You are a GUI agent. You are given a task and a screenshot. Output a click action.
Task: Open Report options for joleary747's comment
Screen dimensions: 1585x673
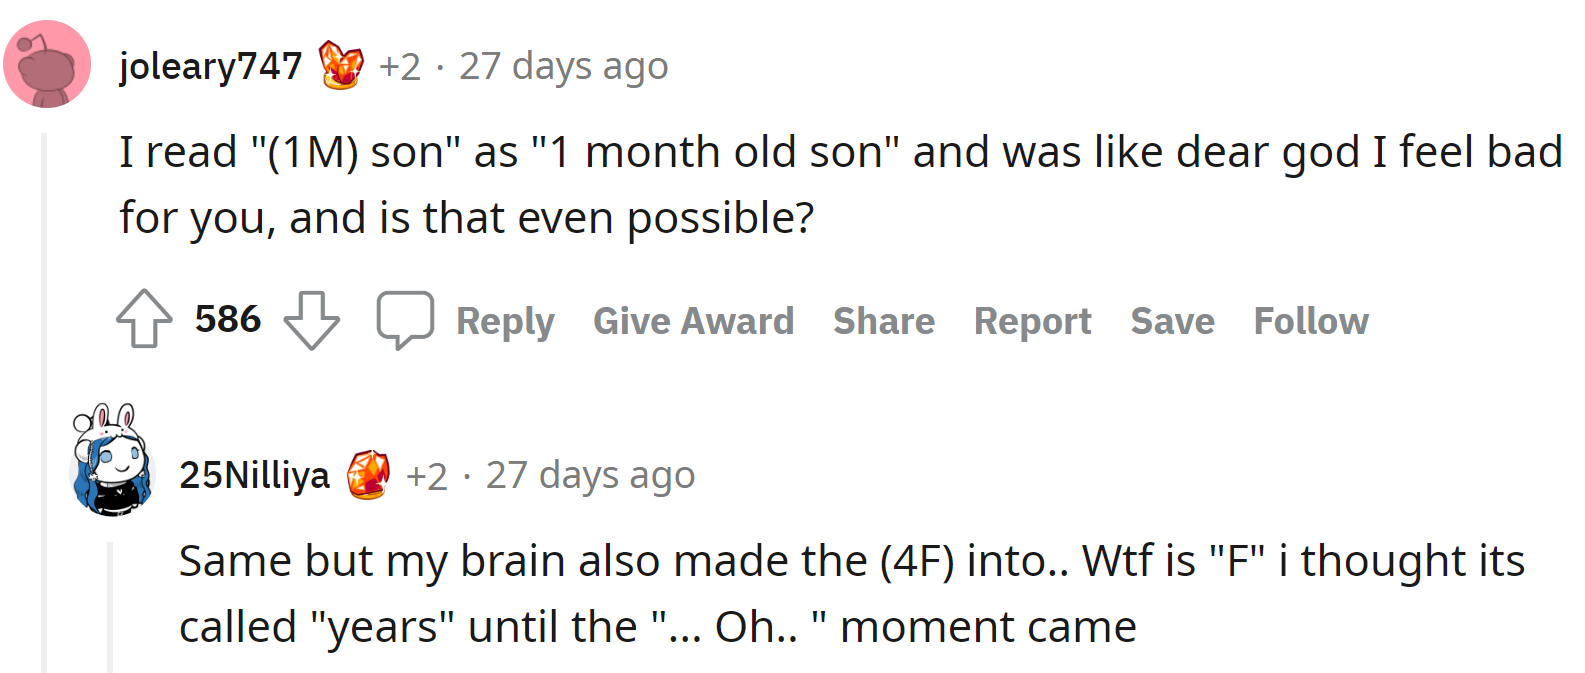tap(1032, 321)
